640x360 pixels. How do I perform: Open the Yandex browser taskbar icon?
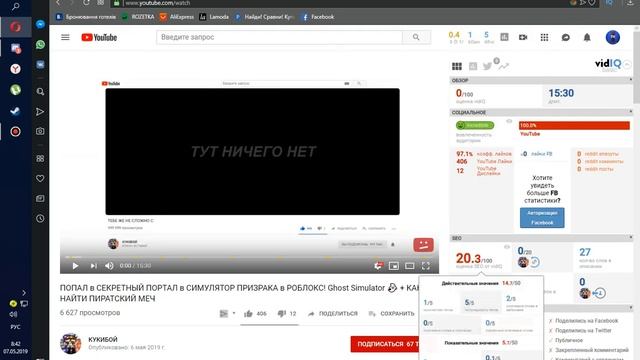tap(16, 69)
